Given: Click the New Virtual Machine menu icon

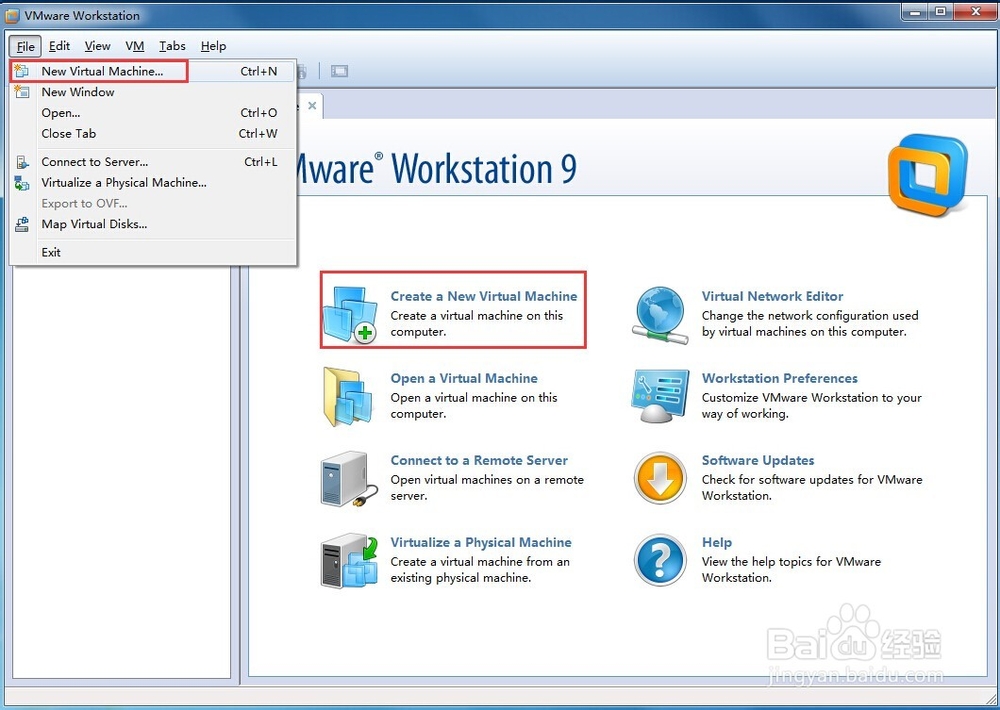Looking at the screenshot, I should click(22, 71).
